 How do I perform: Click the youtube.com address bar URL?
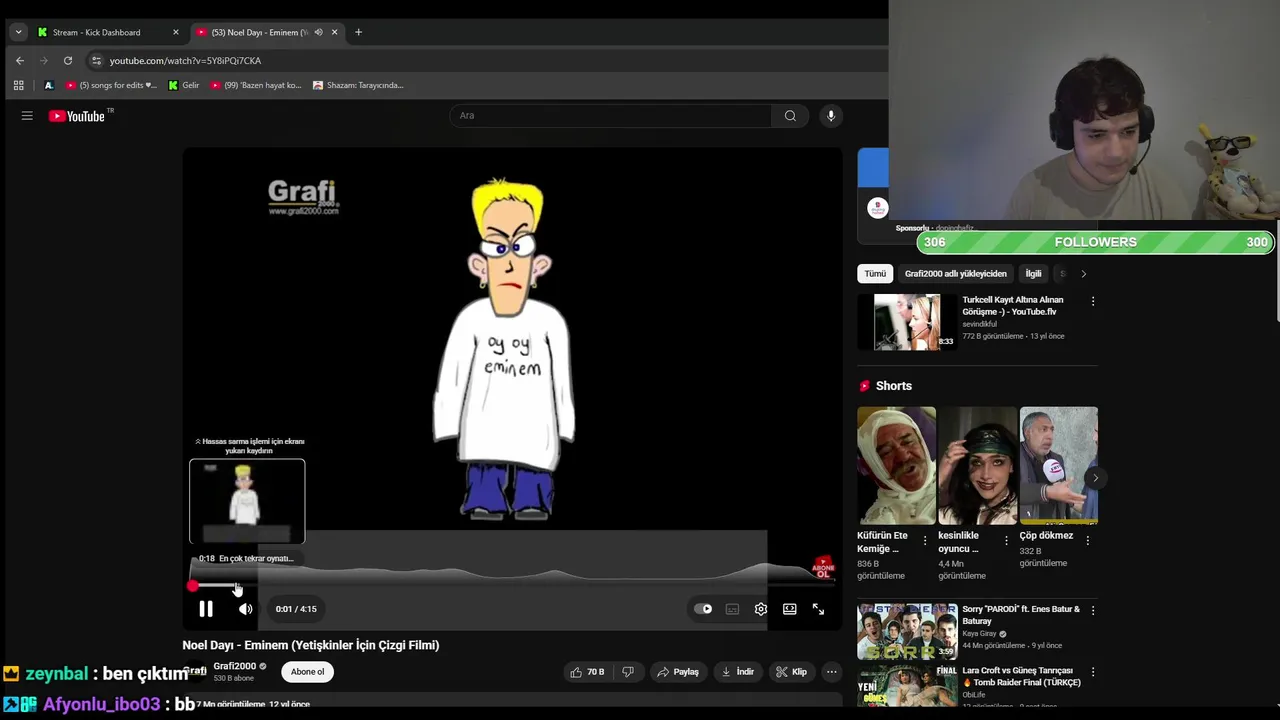[x=185, y=61]
